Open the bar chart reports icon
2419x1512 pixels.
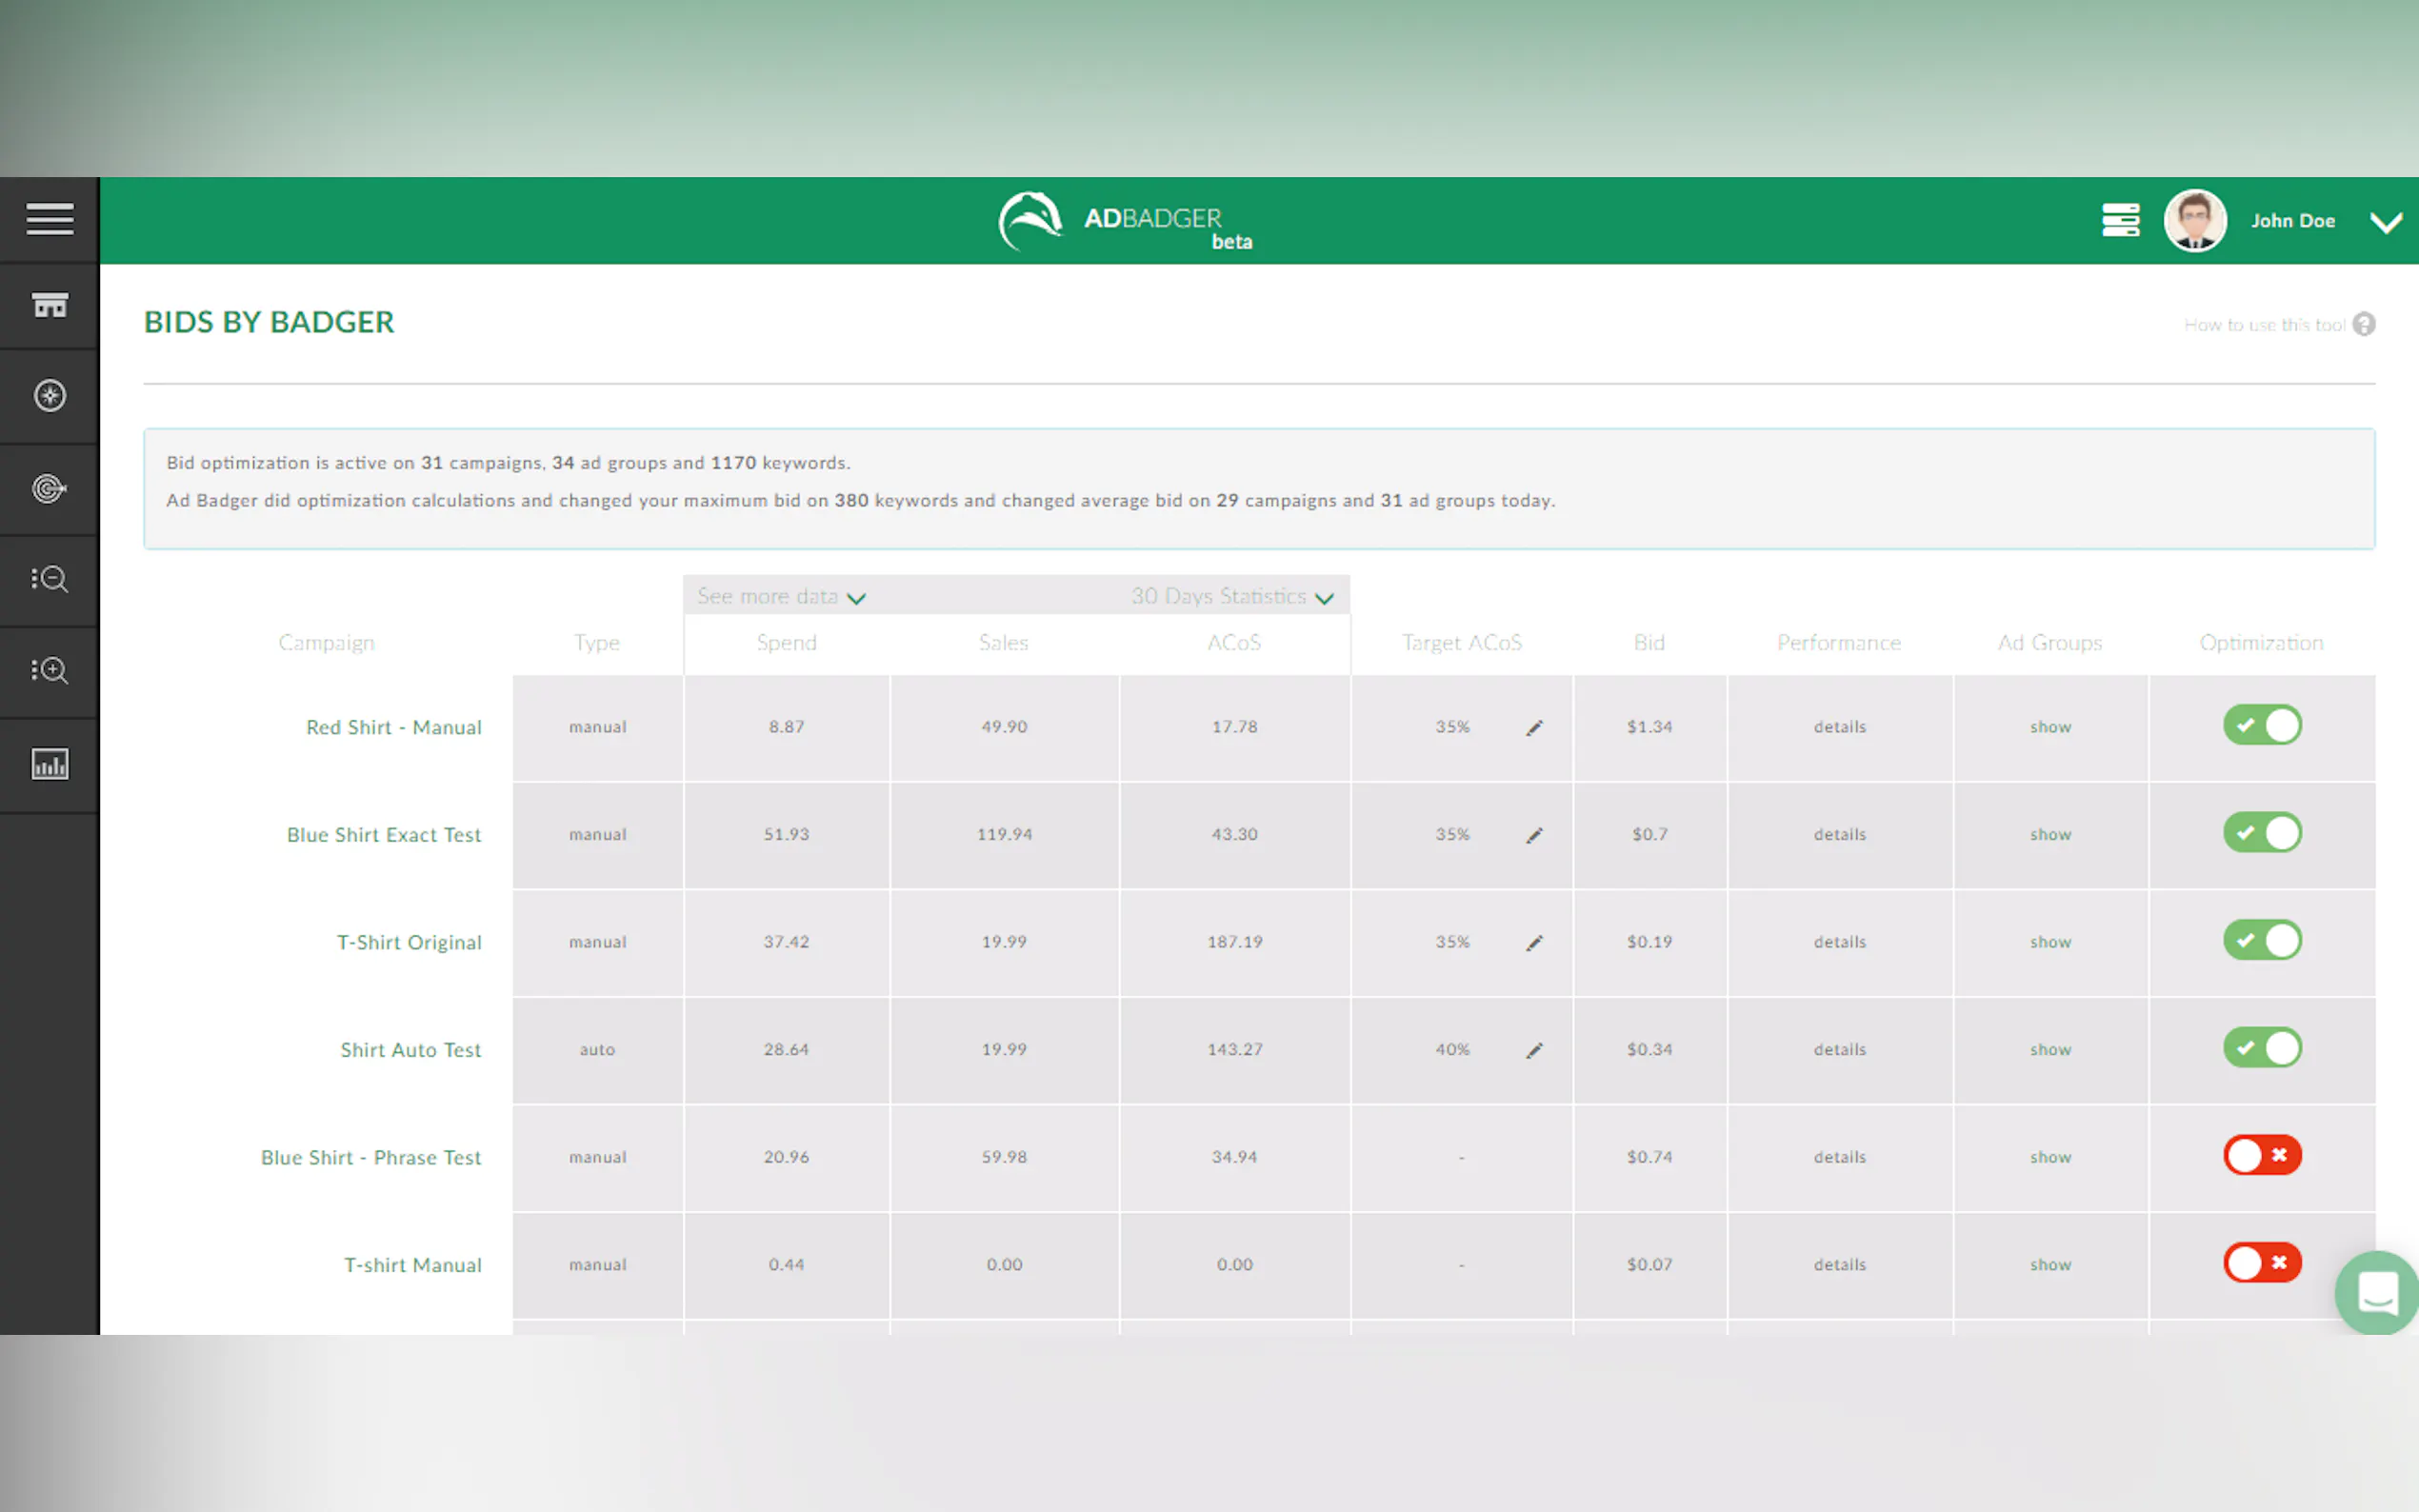(x=49, y=764)
